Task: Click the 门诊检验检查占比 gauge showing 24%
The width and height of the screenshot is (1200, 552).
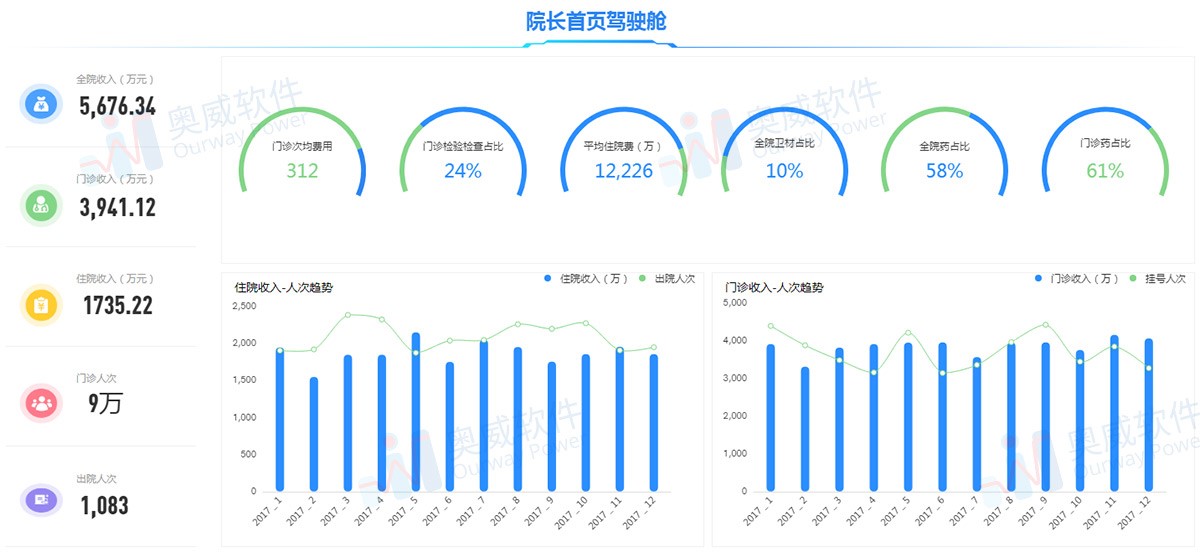Action: tap(462, 151)
